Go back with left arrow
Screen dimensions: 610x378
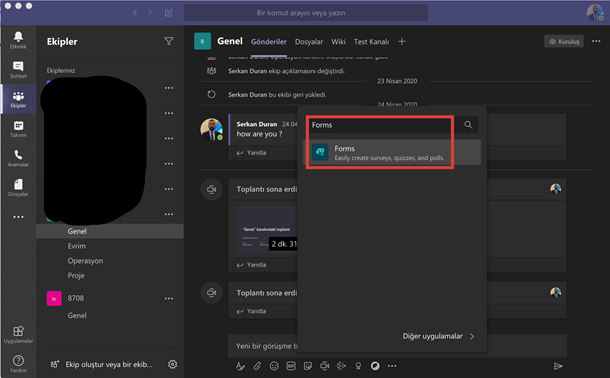(135, 13)
